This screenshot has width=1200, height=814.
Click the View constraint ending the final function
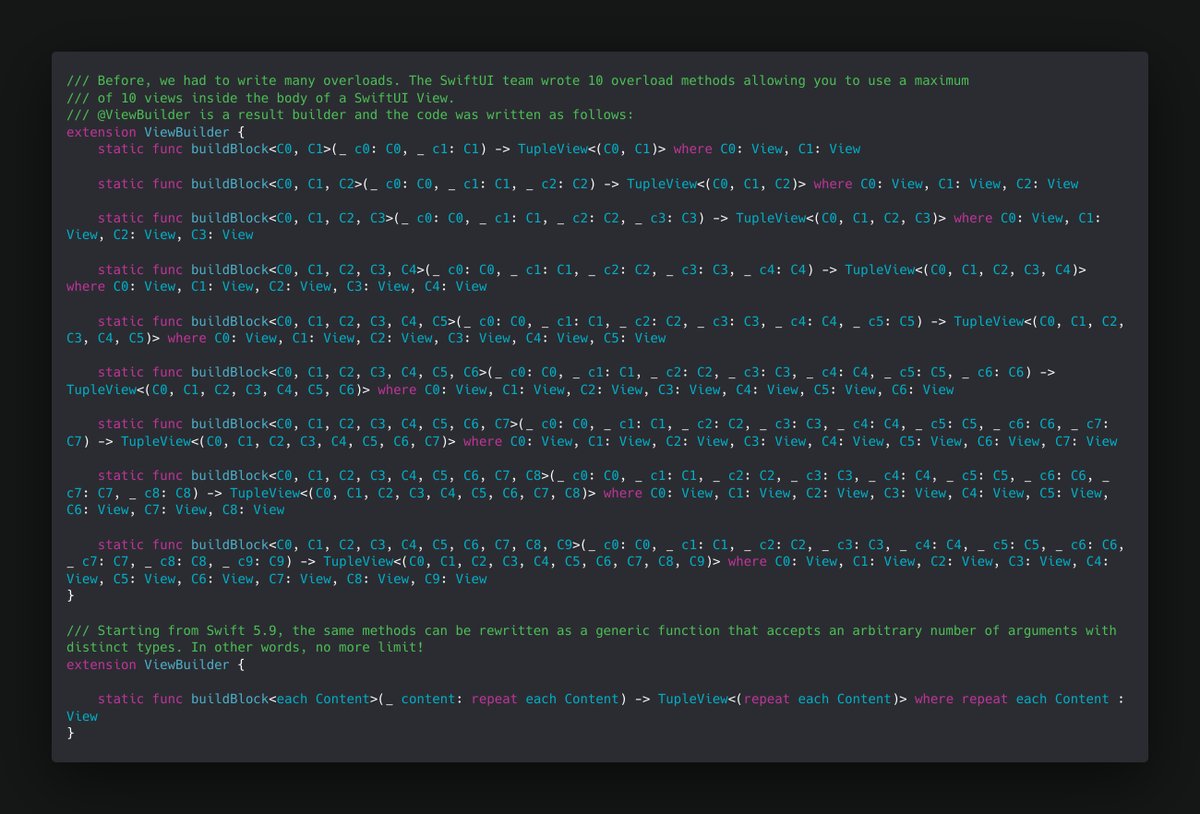tap(82, 715)
